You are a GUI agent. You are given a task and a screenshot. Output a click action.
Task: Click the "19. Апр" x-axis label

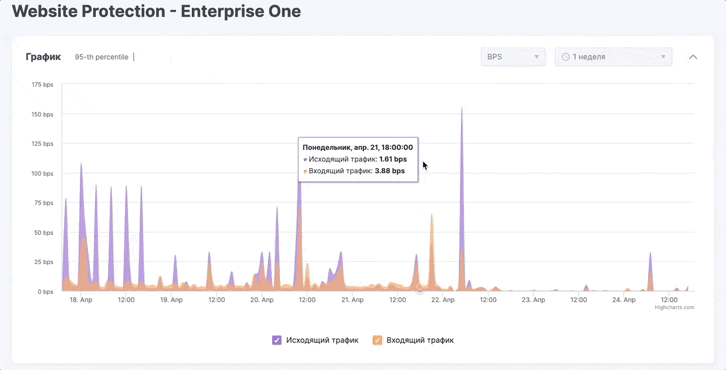[x=171, y=300]
